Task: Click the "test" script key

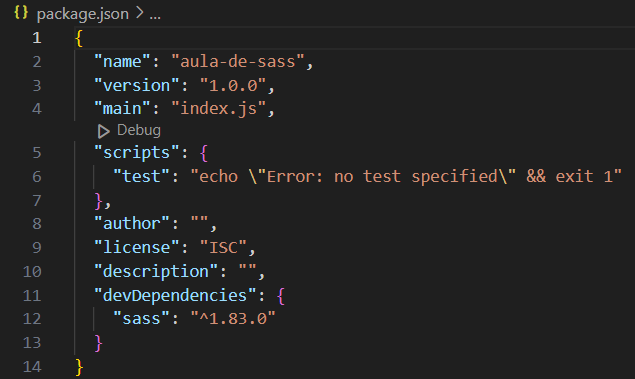Action: coord(141,176)
